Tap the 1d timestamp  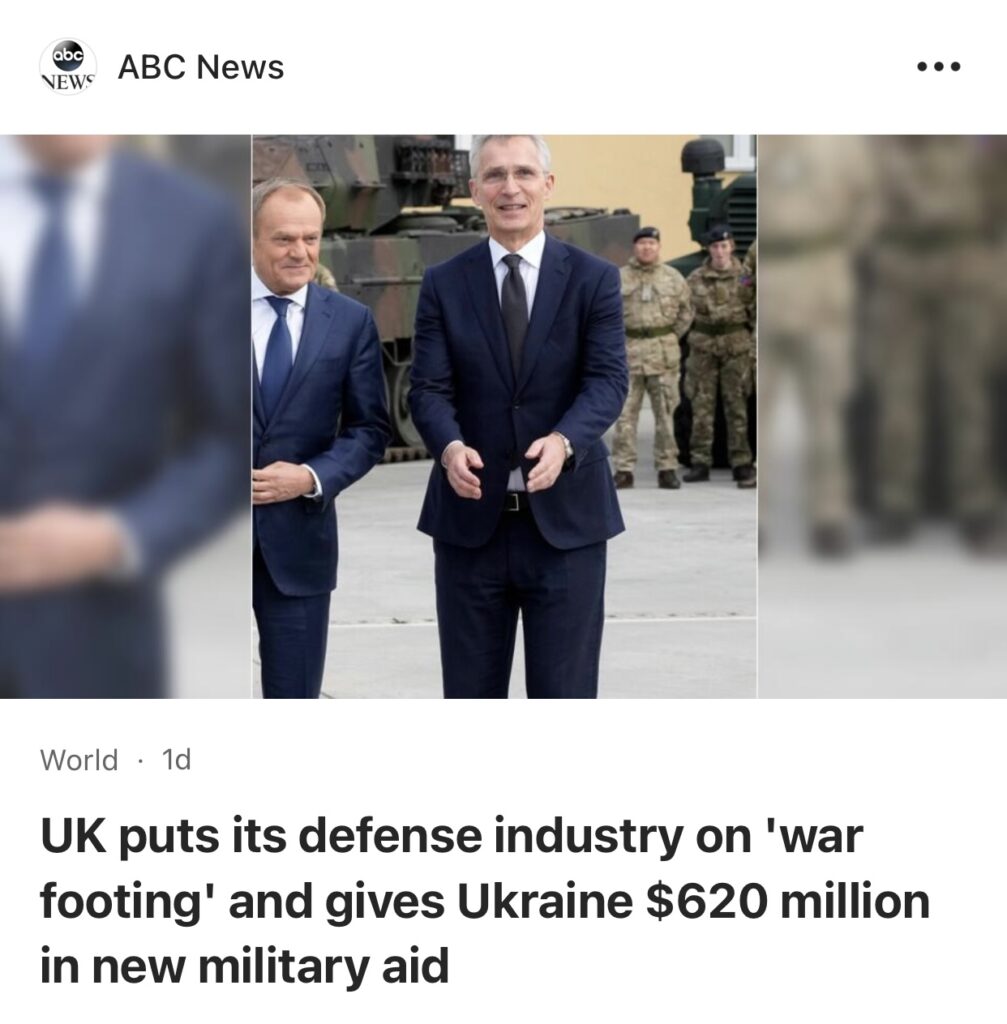point(176,760)
